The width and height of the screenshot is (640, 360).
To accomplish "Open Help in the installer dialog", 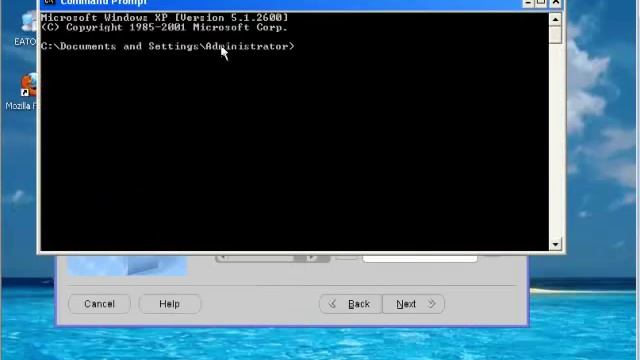I will coord(169,304).
